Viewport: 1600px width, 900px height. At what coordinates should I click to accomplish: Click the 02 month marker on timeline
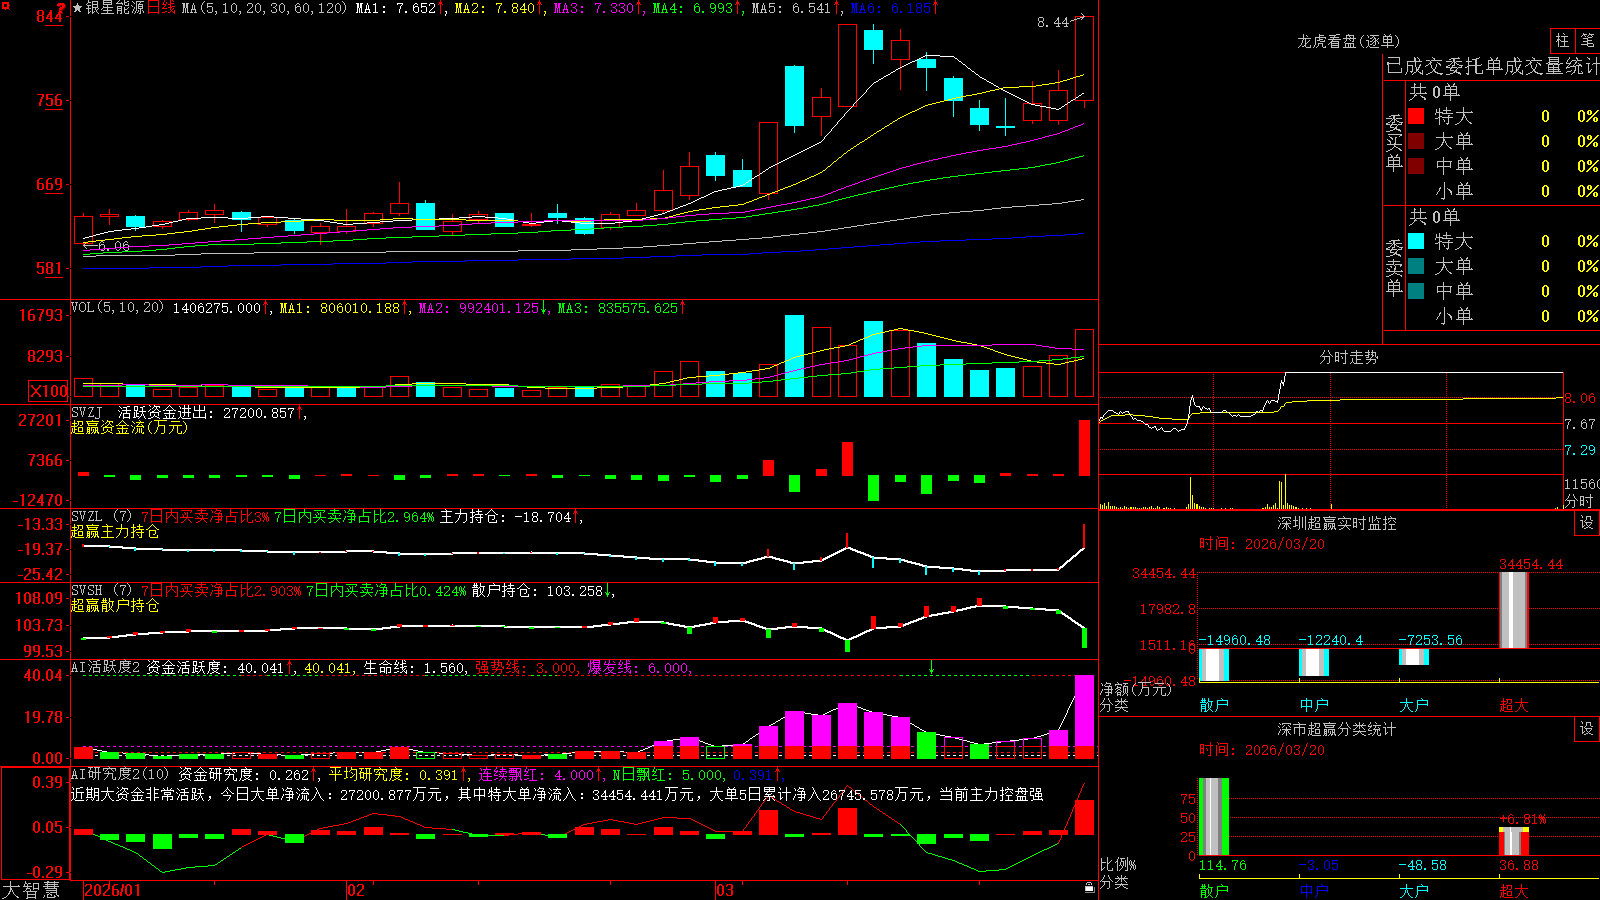pyautogui.click(x=356, y=890)
